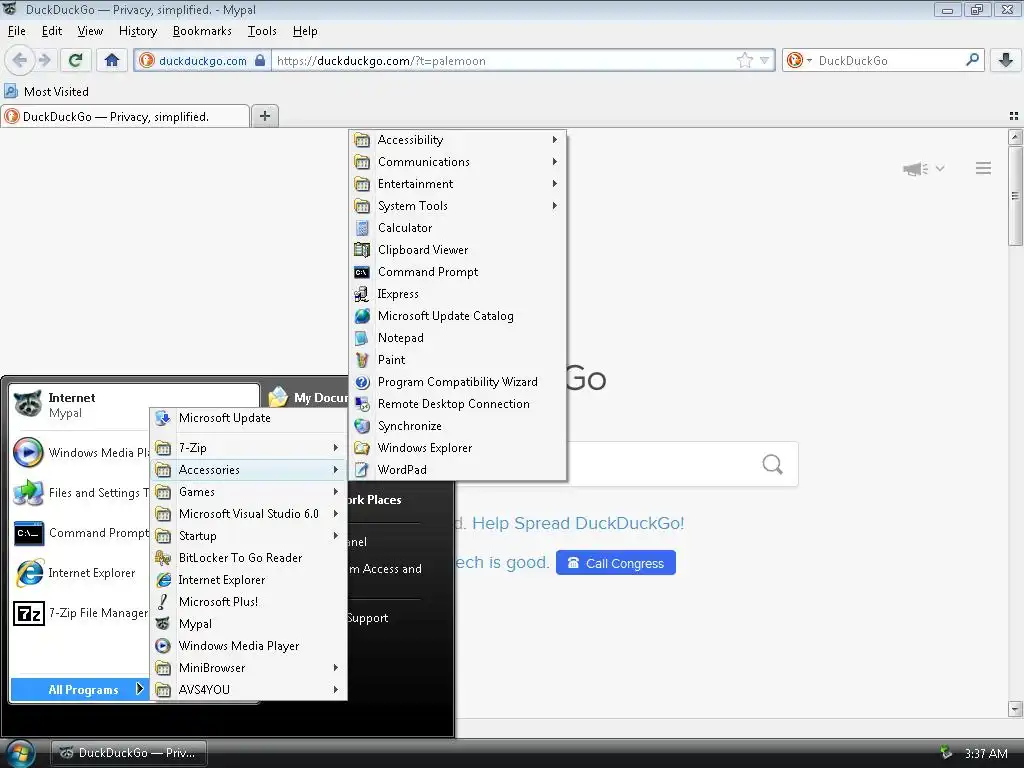Launch pinned Internet Explorer in Start menu
Viewport: 1024px width, 768px height.
(80, 573)
